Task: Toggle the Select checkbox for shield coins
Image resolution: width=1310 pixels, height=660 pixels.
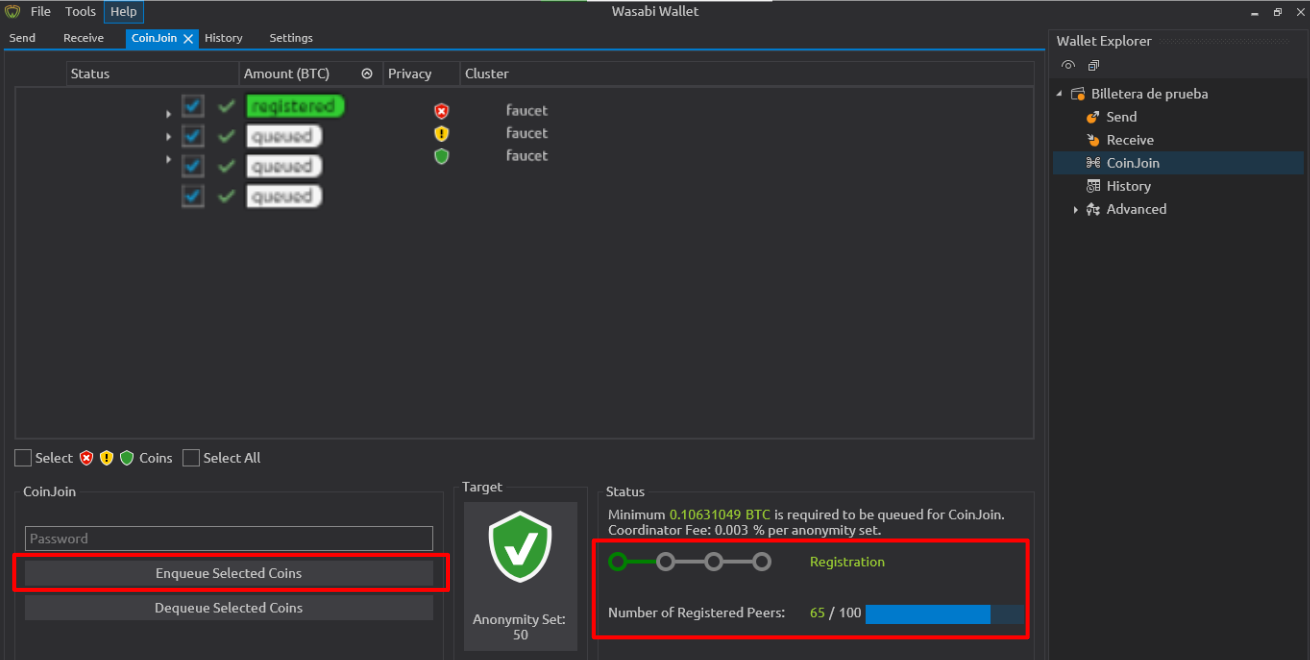Action: [22, 457]
